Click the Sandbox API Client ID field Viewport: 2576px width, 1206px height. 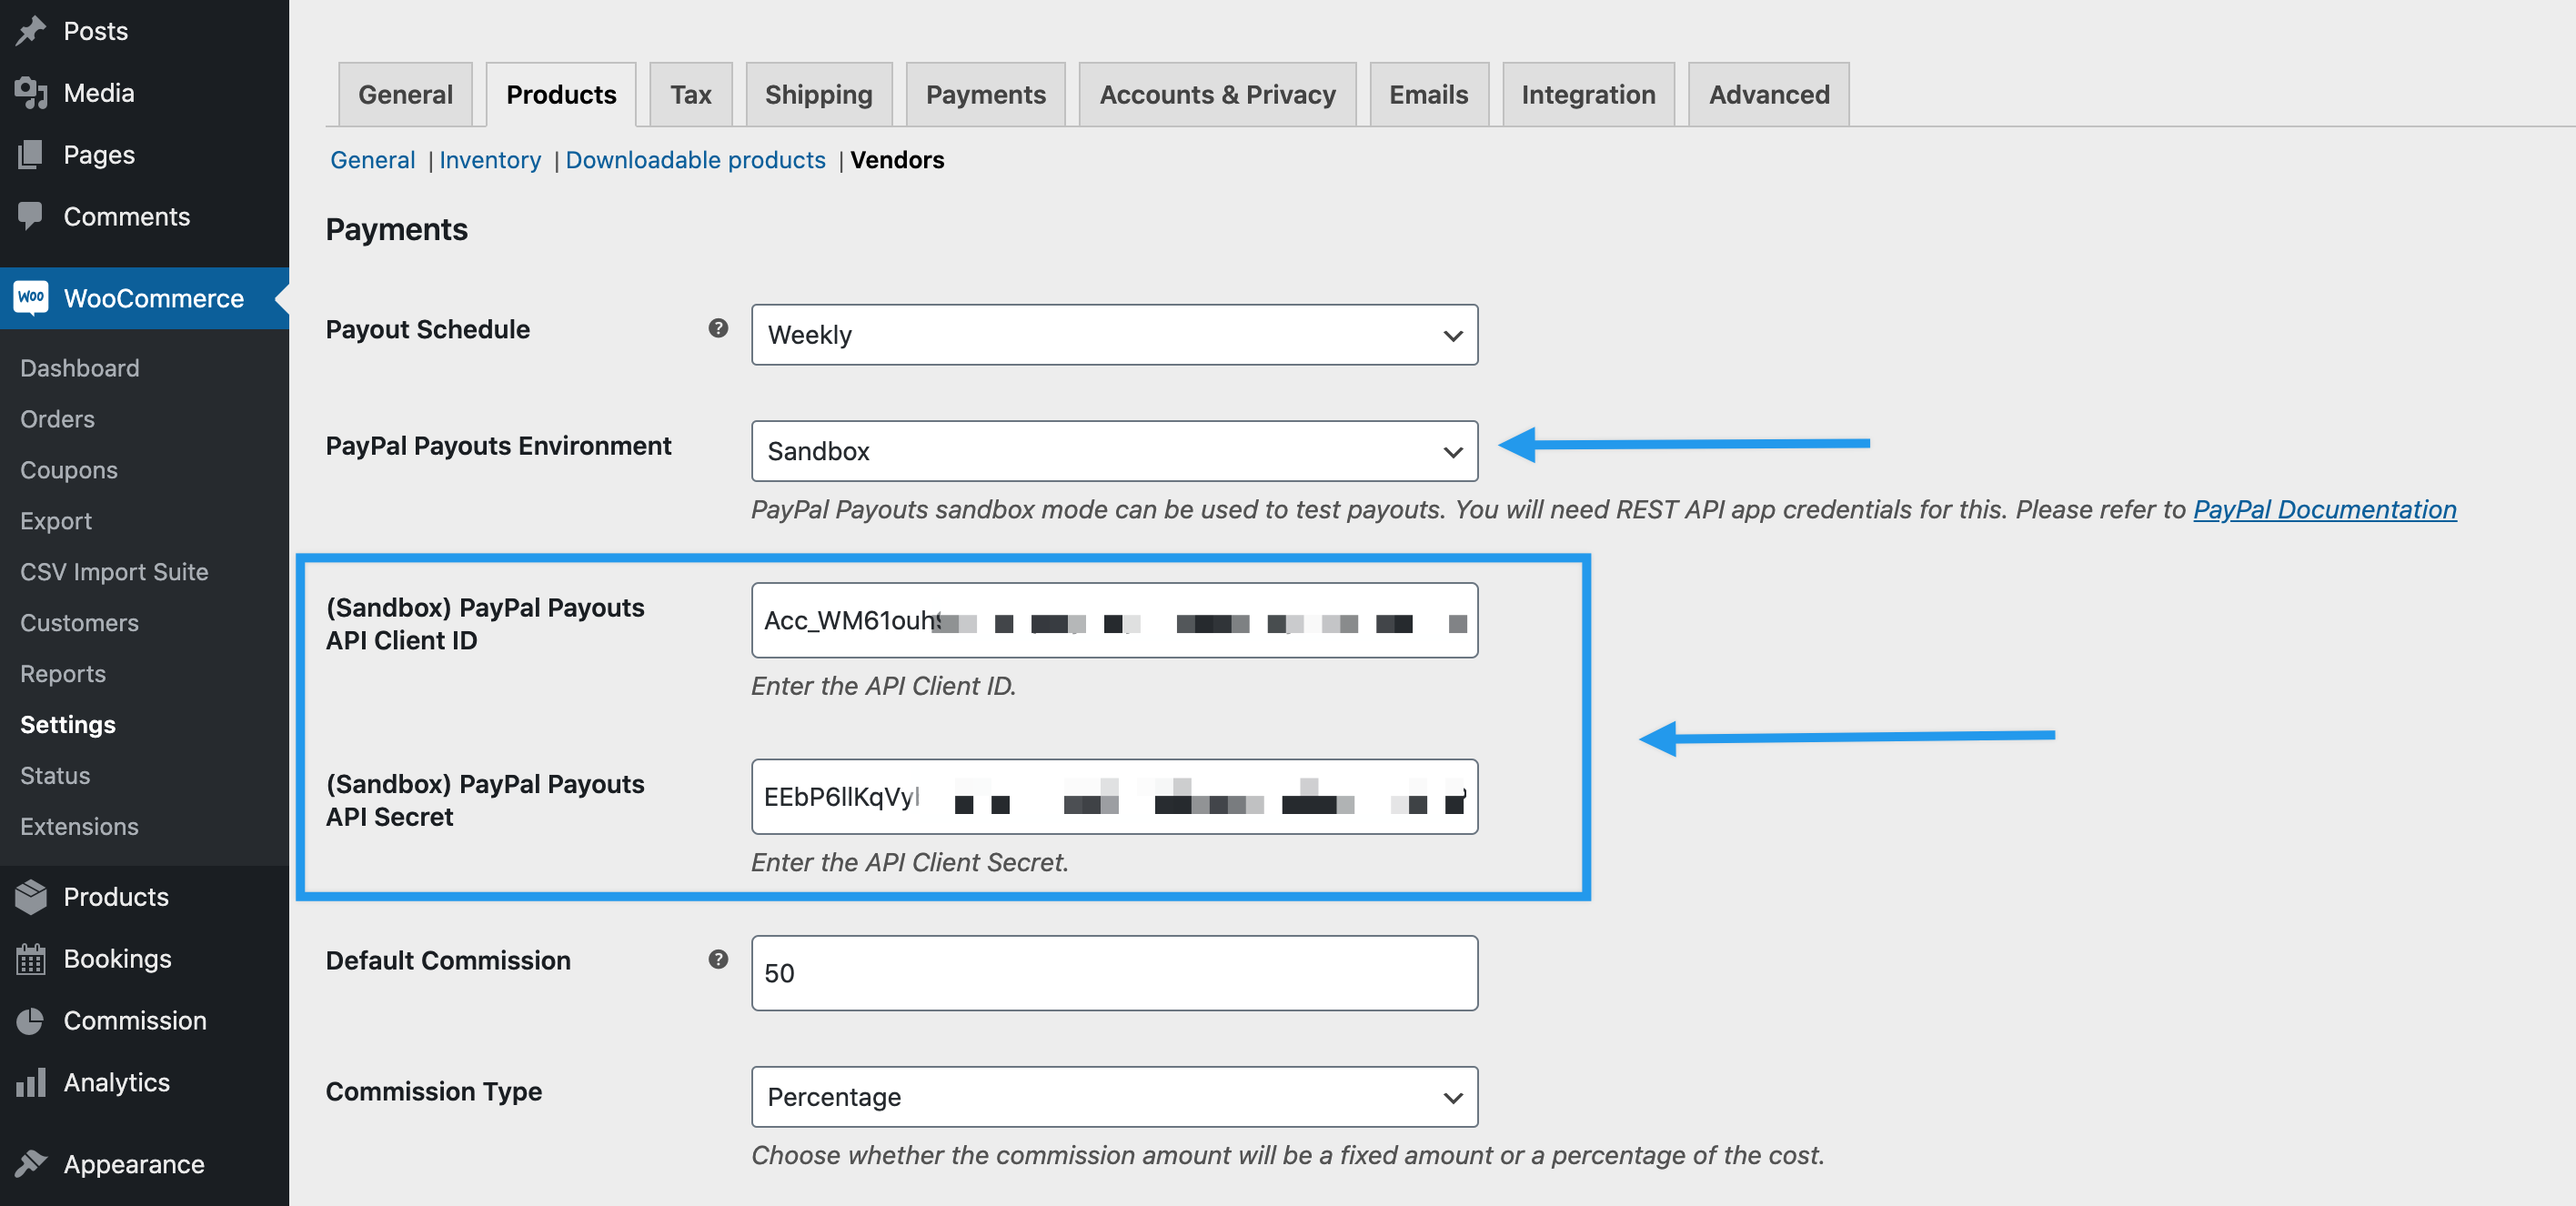[1114, 620]
